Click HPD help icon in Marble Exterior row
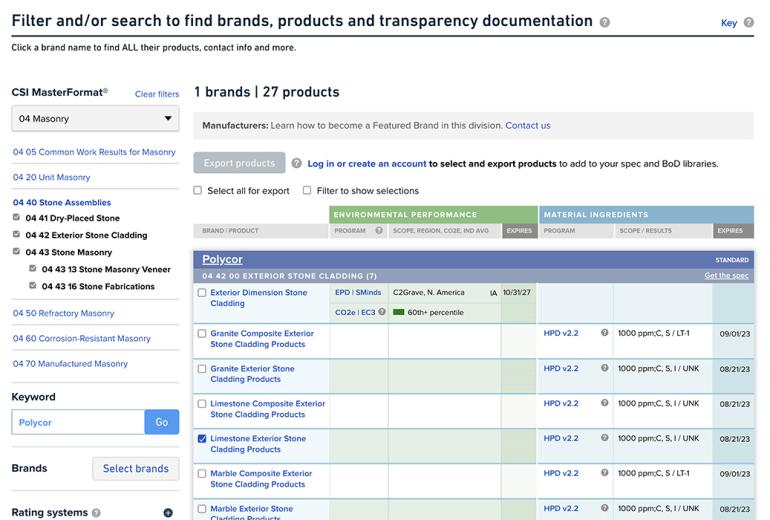Image resolution: width=770 pixels, height=520 pixels. (605, 508)
